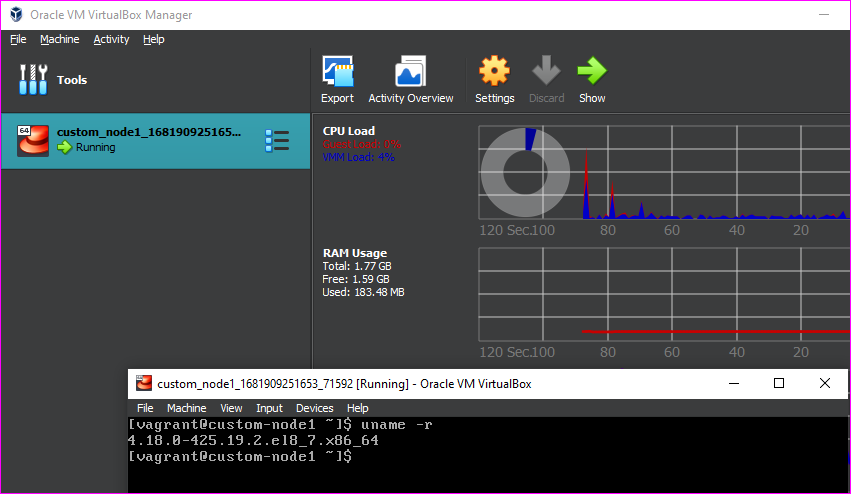
Task: Click the RAM Usage history graph
Action: pyautogui.click(x=664, y=294)
